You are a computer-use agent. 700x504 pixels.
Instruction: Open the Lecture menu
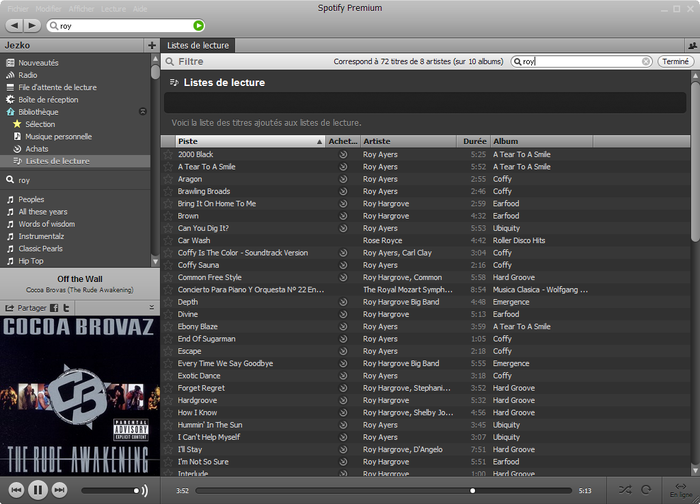coord(113,9)
